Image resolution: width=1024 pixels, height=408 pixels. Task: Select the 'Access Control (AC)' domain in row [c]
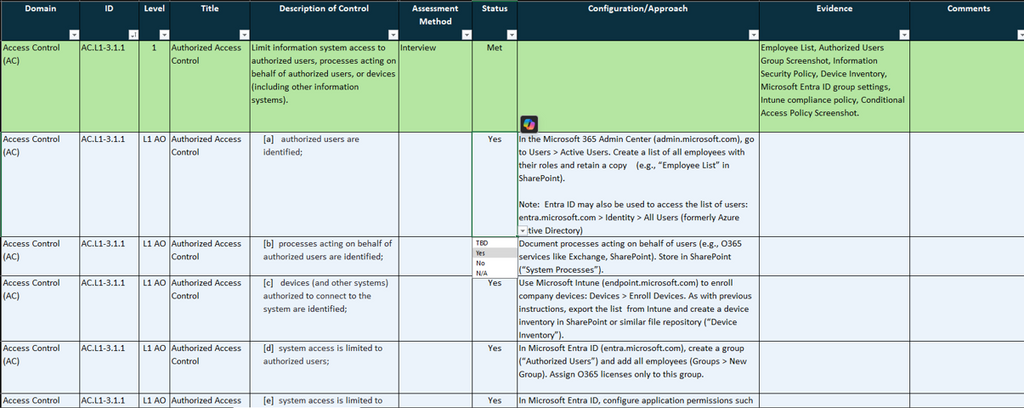[x=40, y=308]
